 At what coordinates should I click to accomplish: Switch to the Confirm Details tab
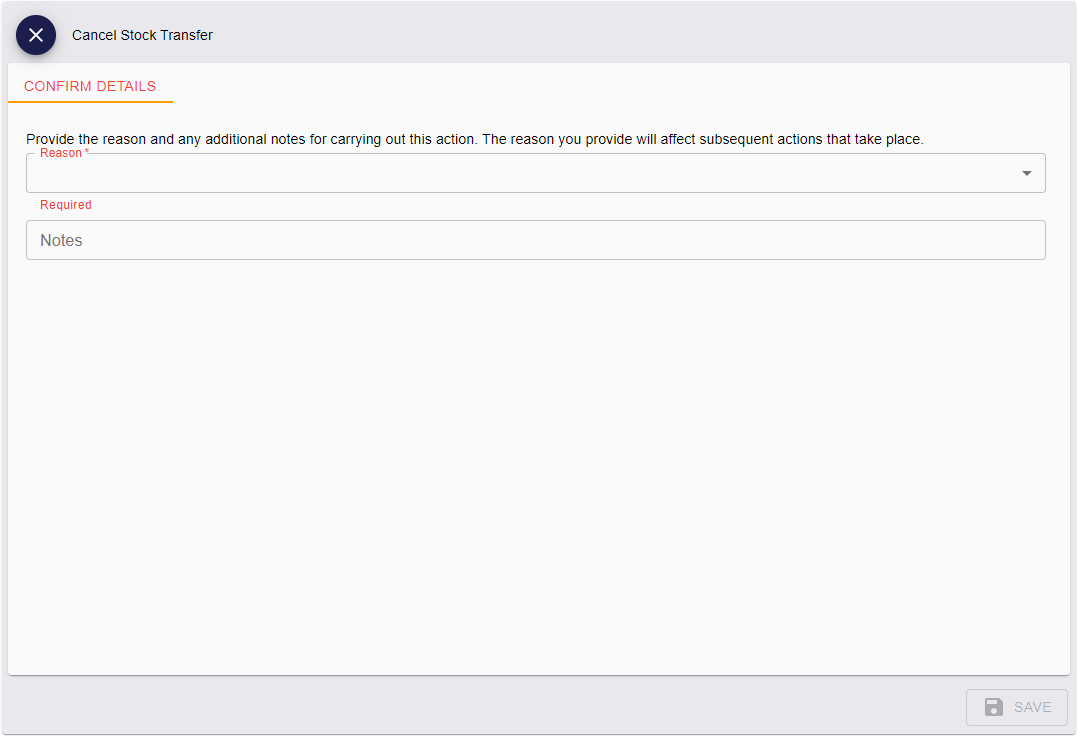click(90, 86)
